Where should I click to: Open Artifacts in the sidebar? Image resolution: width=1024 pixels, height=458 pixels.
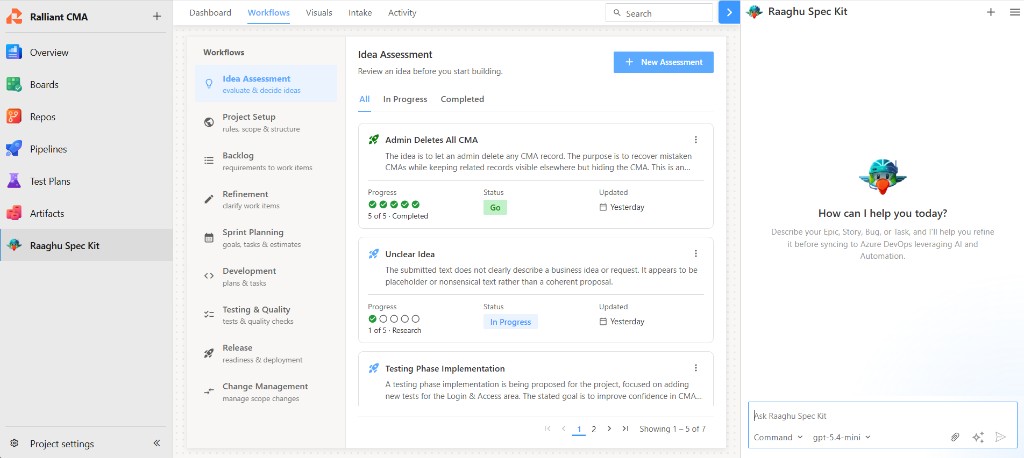coord(86,213)
